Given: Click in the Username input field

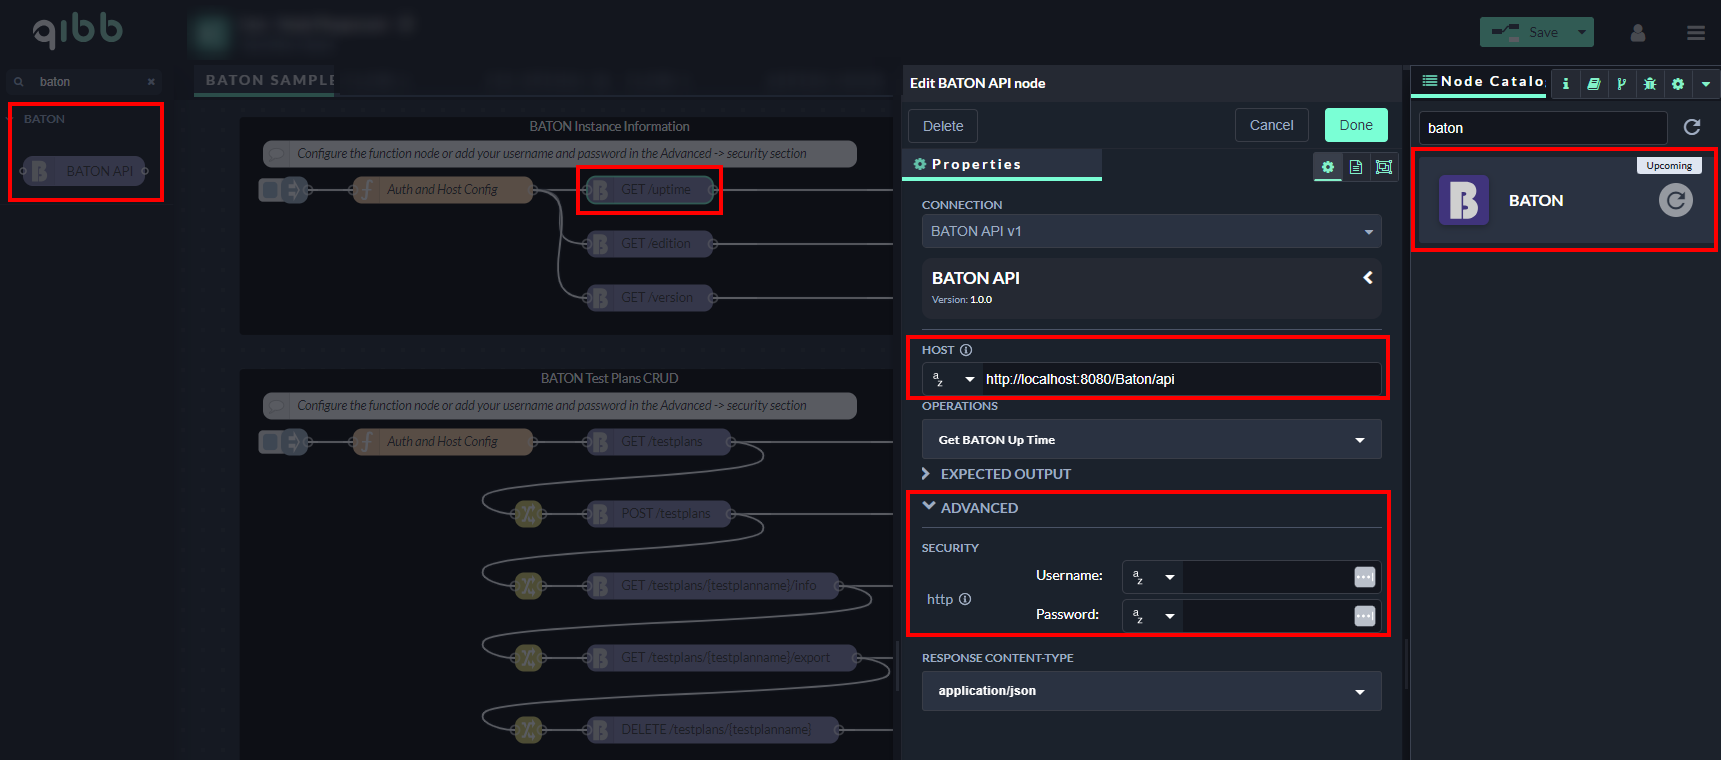Looking at the screenshot, I should [x=1266, y=577].
